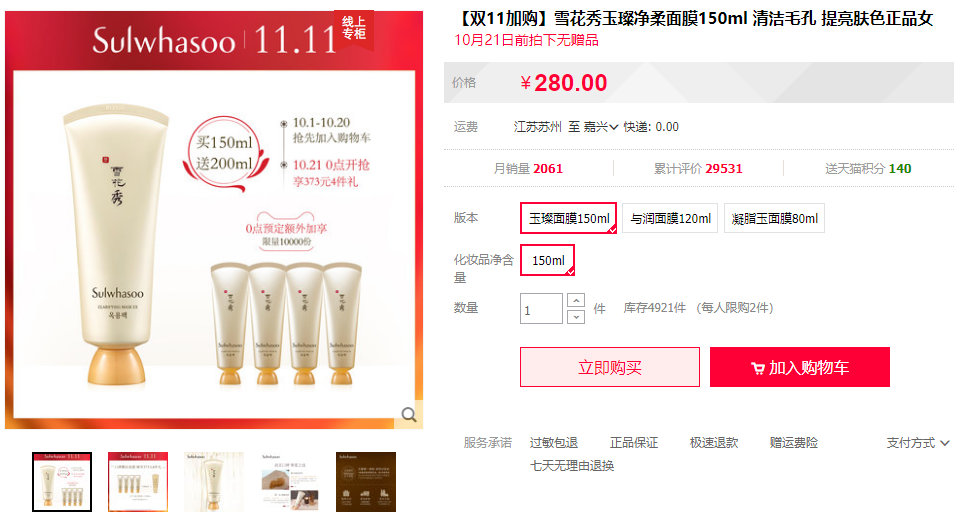Select the second red promo thumbnail
The image size is (966, 522).
[x=138, y=482]
